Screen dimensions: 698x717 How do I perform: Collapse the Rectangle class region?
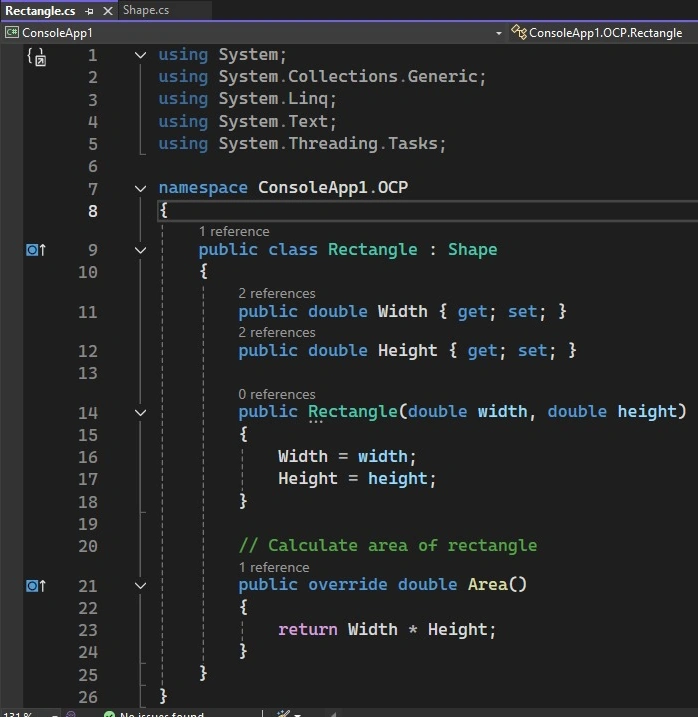coord(141,250)
